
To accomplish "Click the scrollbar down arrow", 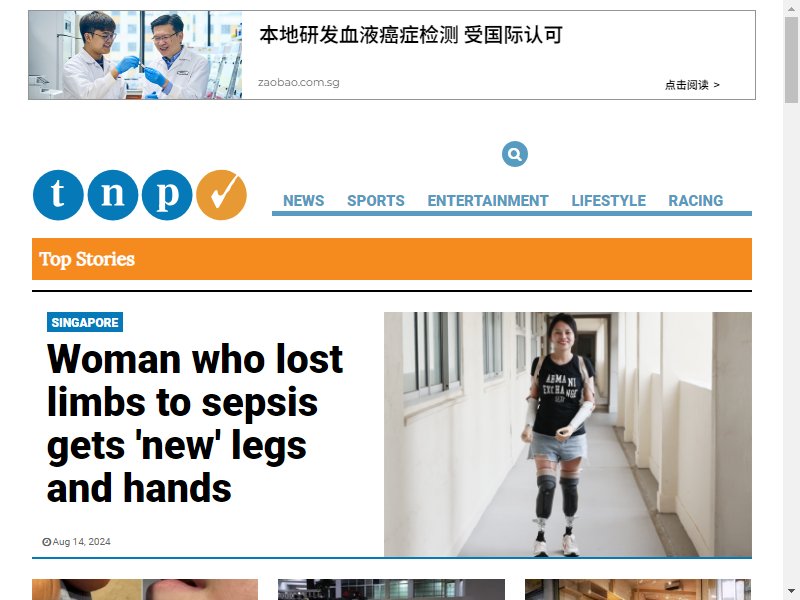I will pyautogui.click(x=792, y=592).
